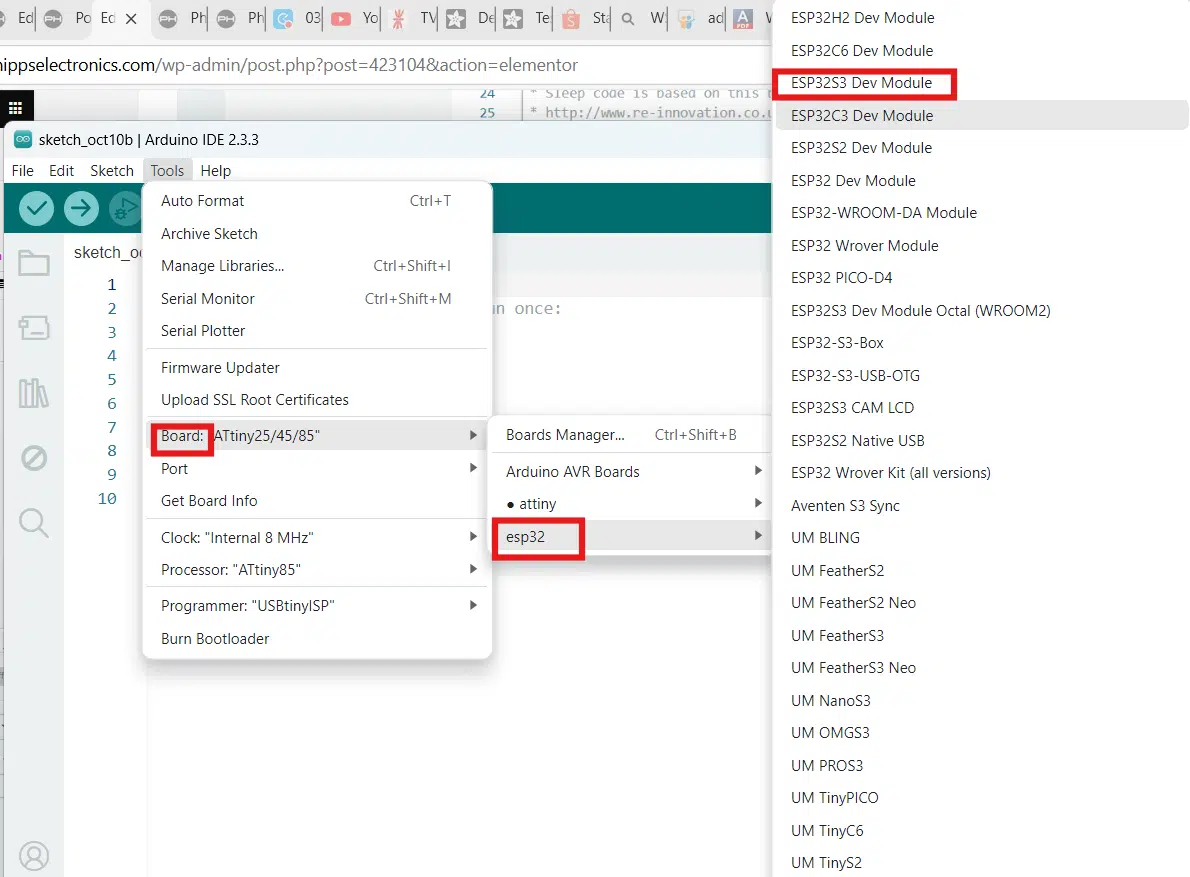Select ESP32 Wrover Module board
This screenshot has width=1190, height=877.
click(x=981, y=246)
